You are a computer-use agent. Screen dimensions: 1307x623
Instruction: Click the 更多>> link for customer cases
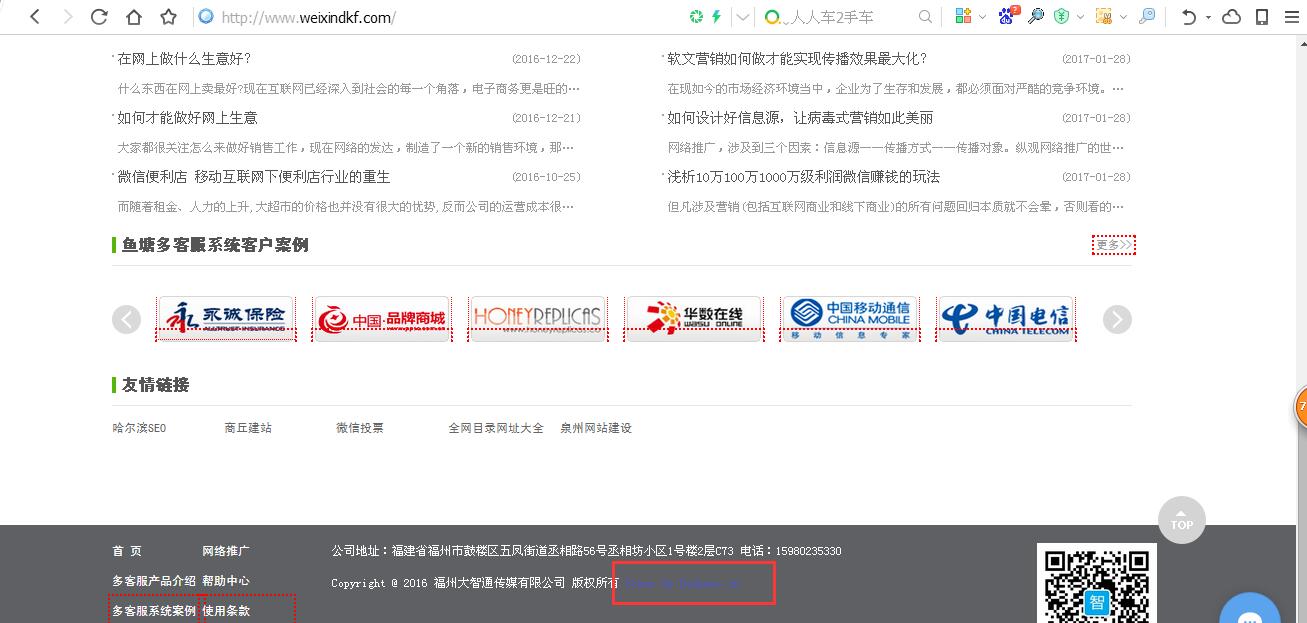click(1114, 245)
